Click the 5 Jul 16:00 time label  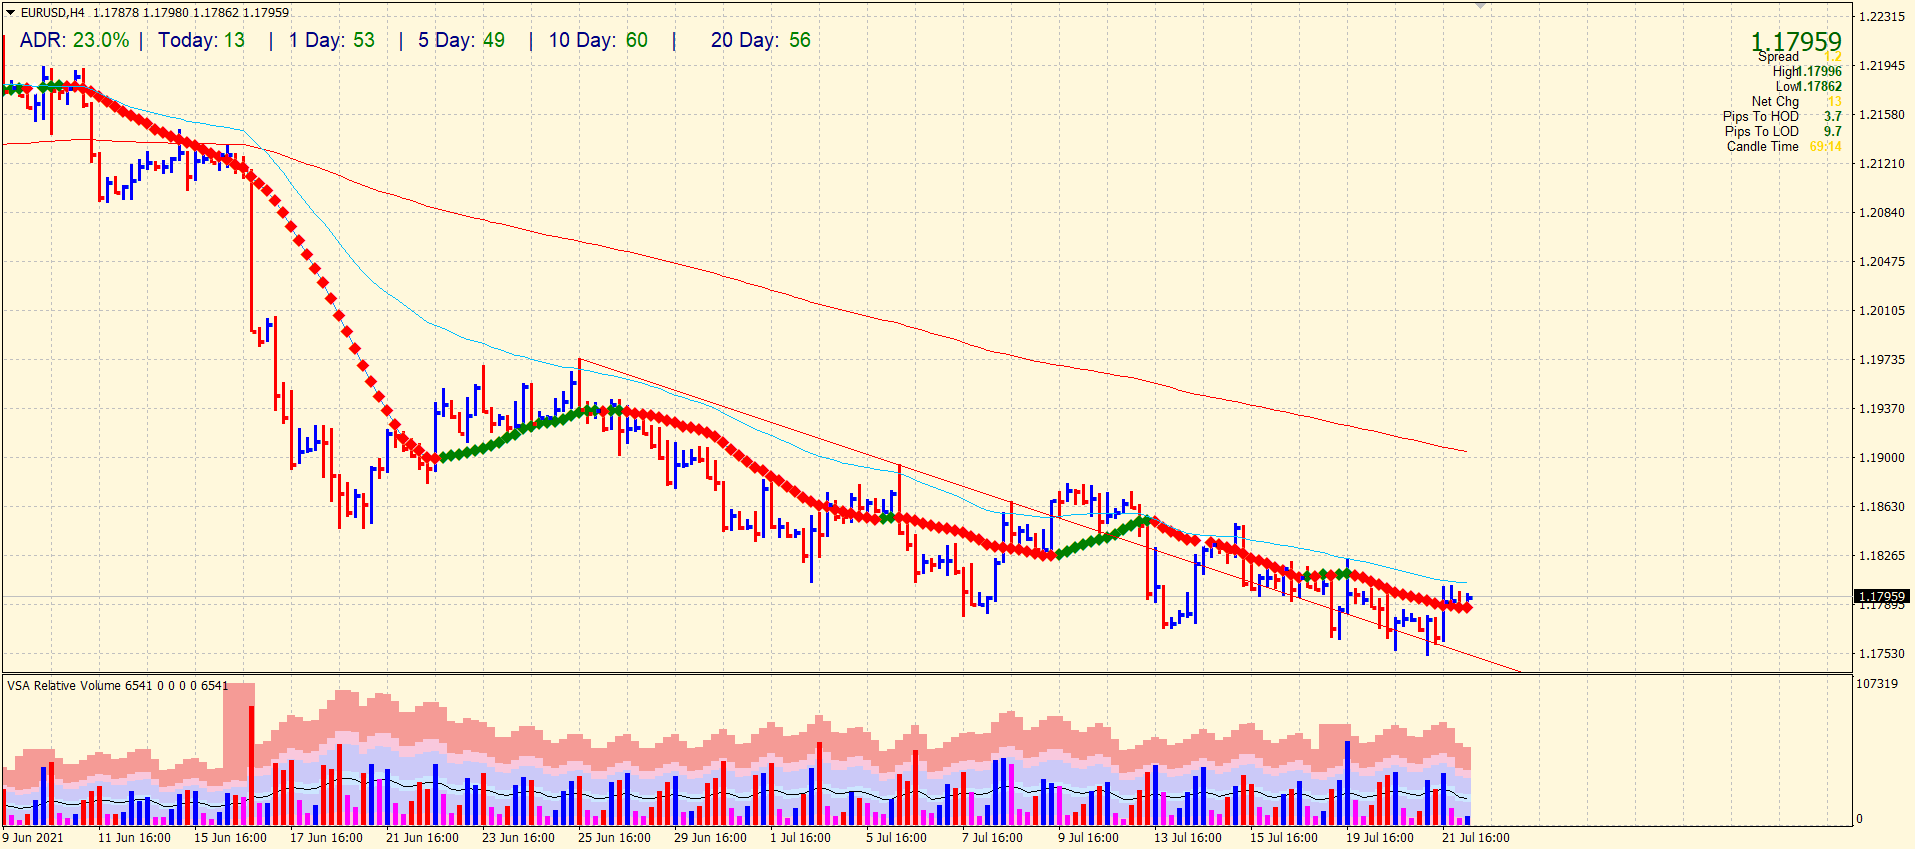click(x=896, y=838)
